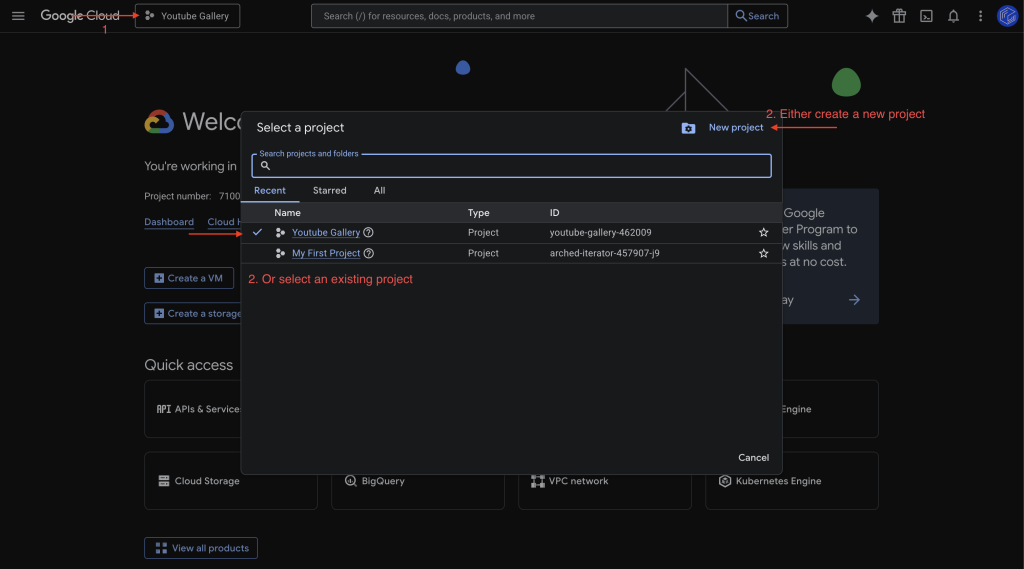Open the notifications bell
The image size is (1024, 569).
point(954,16)
